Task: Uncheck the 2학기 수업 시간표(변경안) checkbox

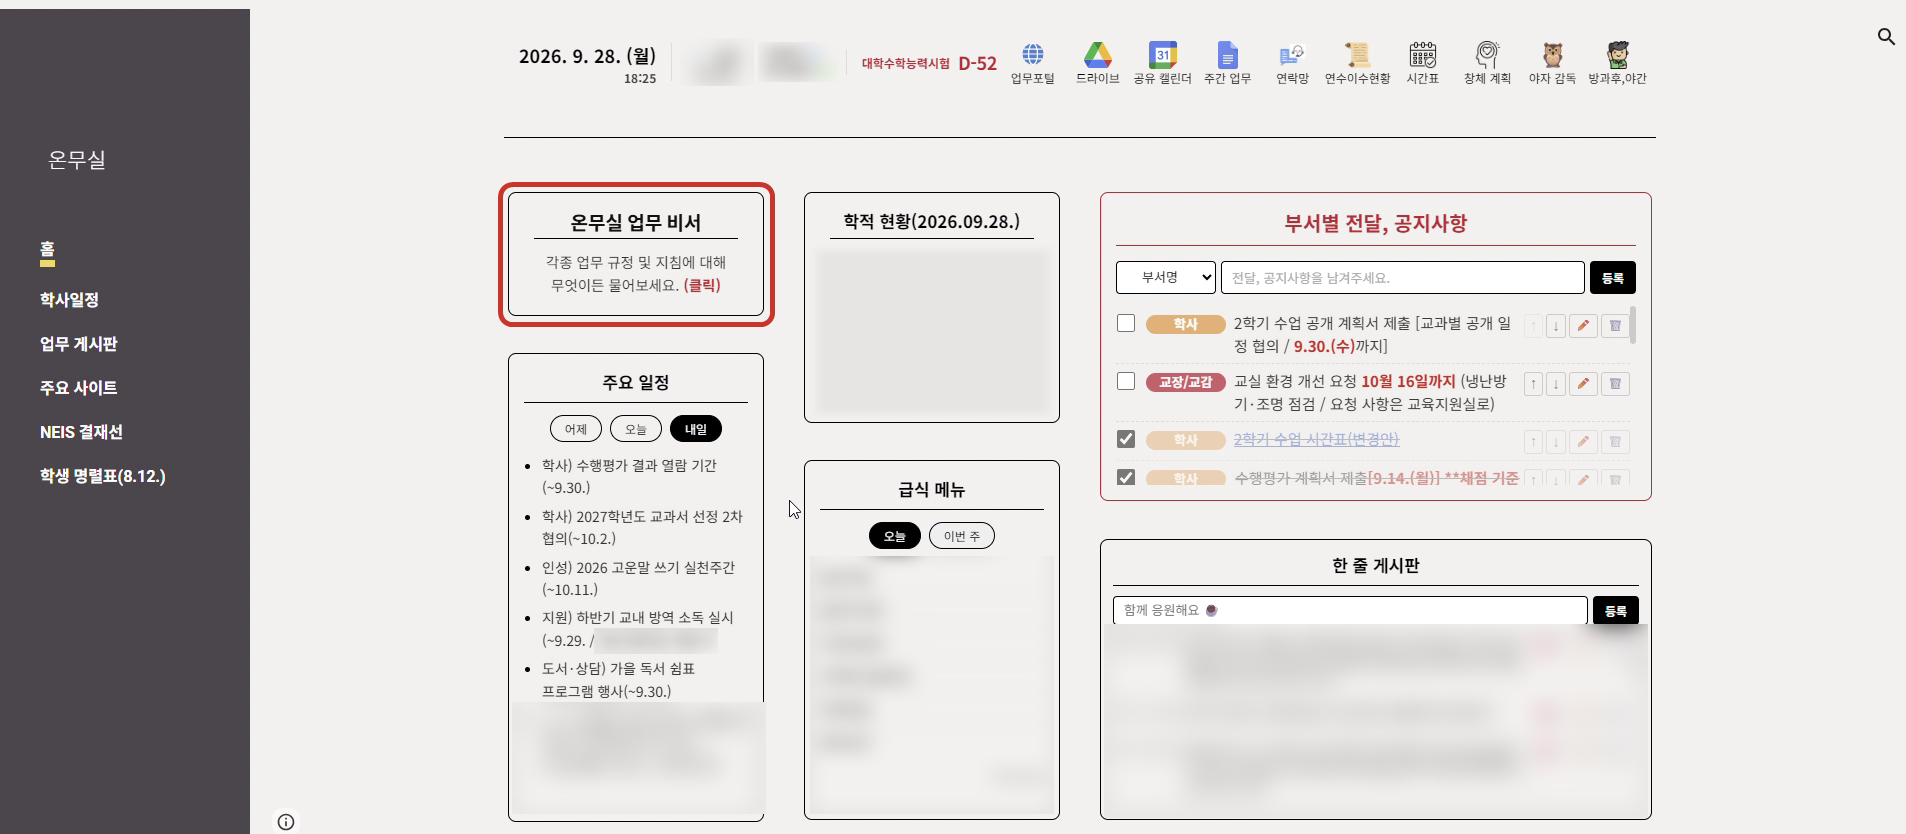Action: (x=1126, y=439)
